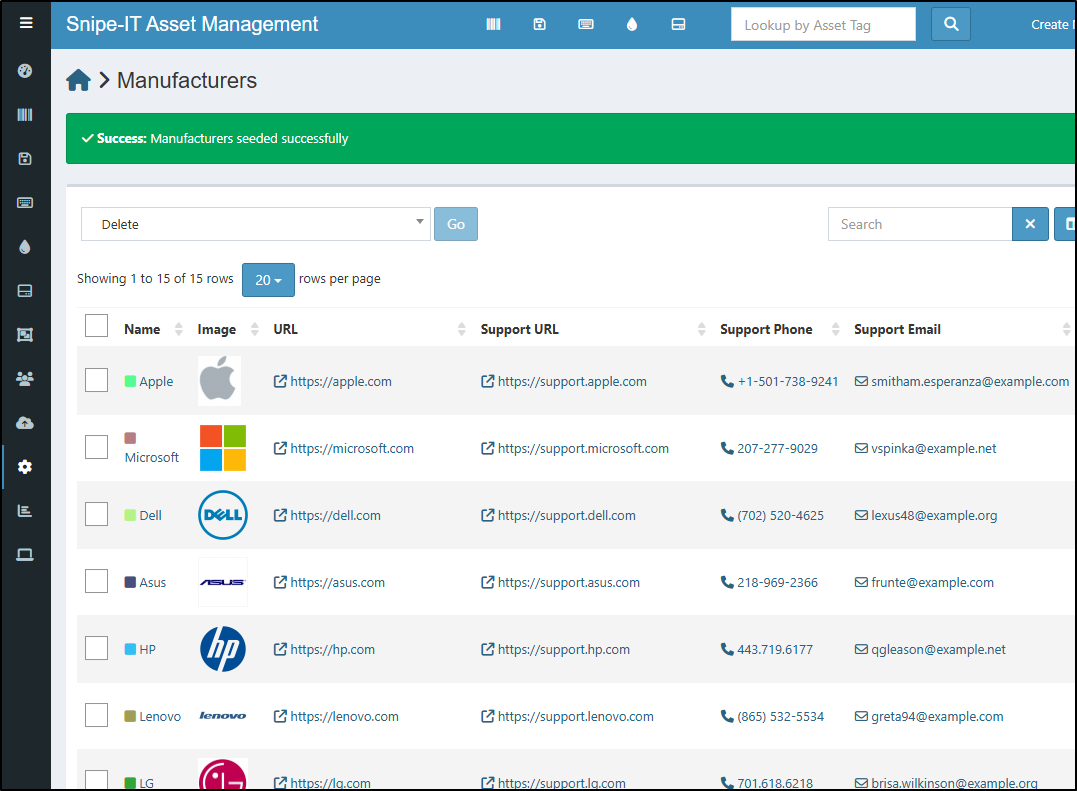Expand the 20 rows per page dropdown
Viewport: 1077px width, 791px height.
pyautogui.click(x=268, y=280)
